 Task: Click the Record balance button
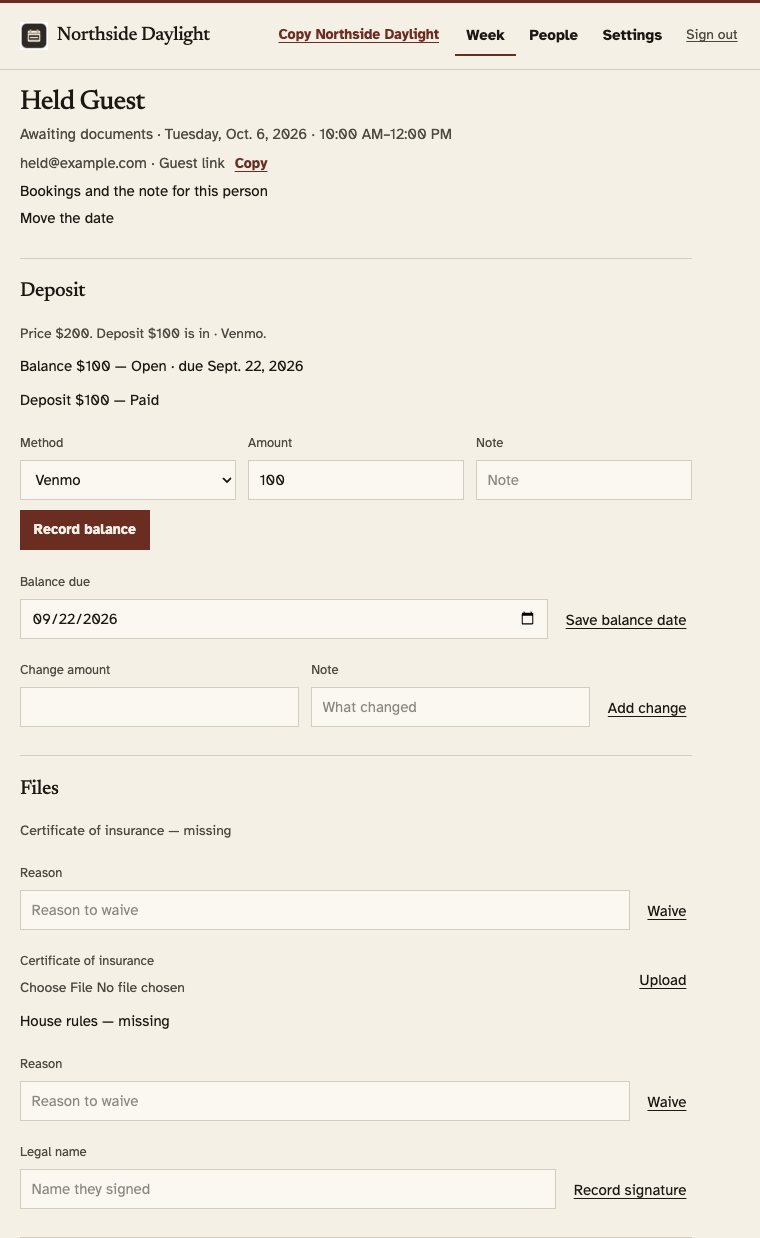(85, 529)
